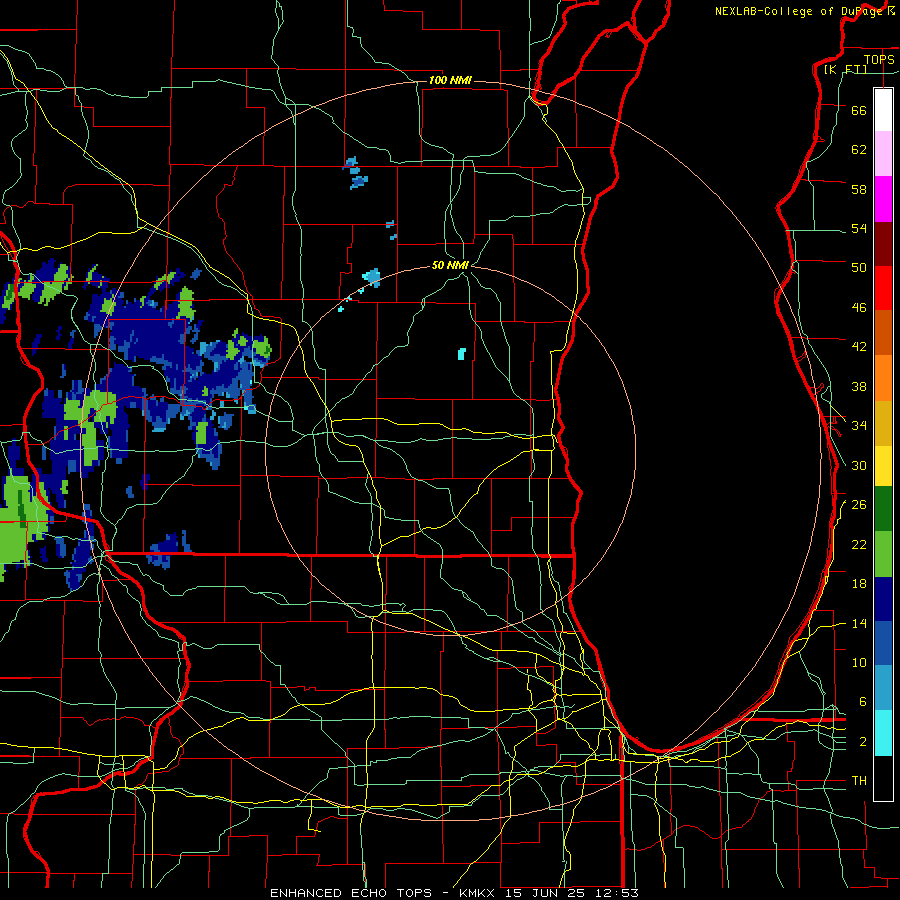Screen dimensions: 900x900
Task: Select the light blue legend swatch
Action: 883,688
